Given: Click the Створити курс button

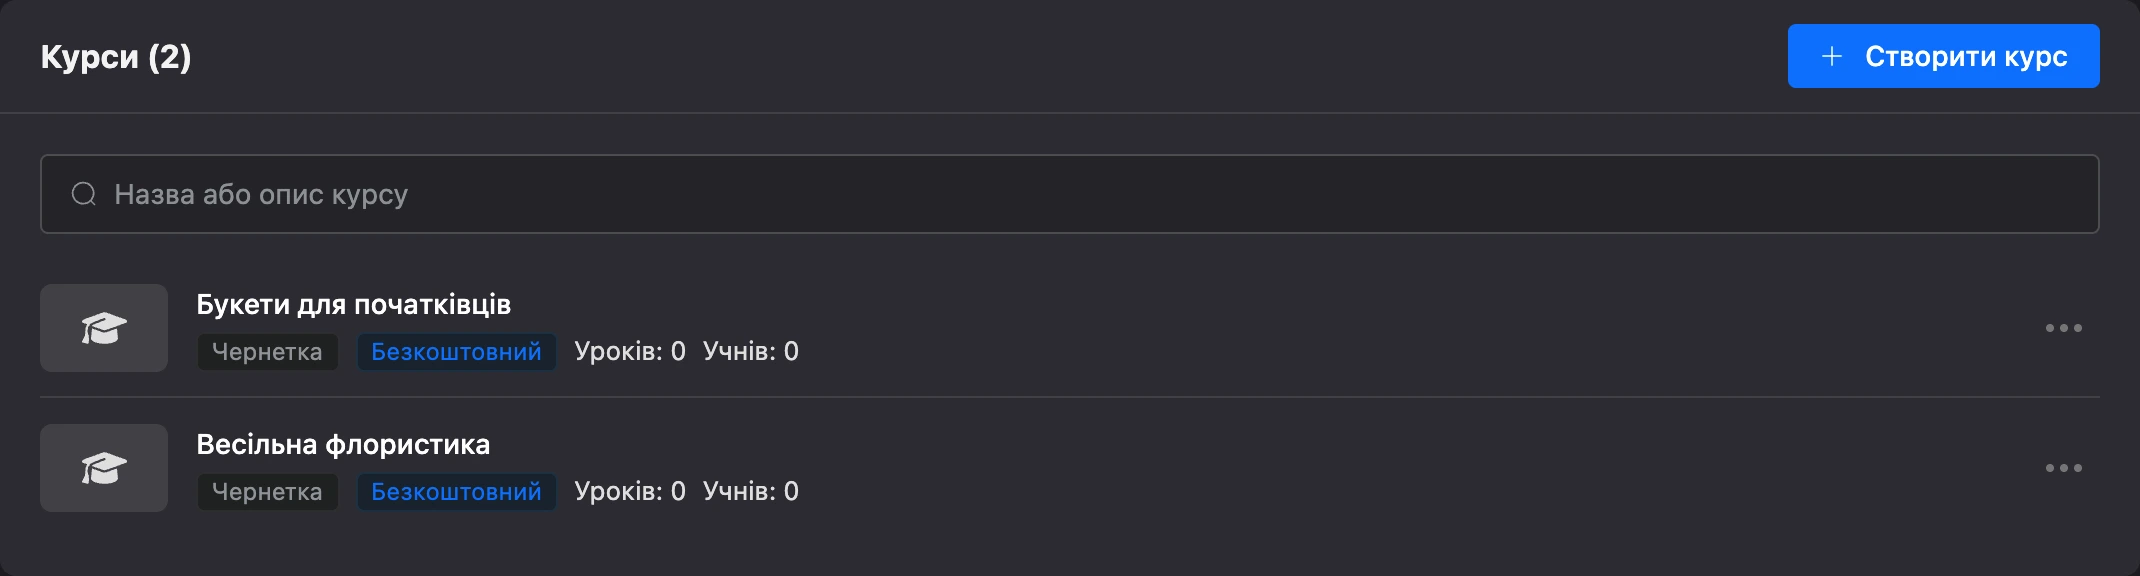Looking at the screenshot, I should point(1943,56).
